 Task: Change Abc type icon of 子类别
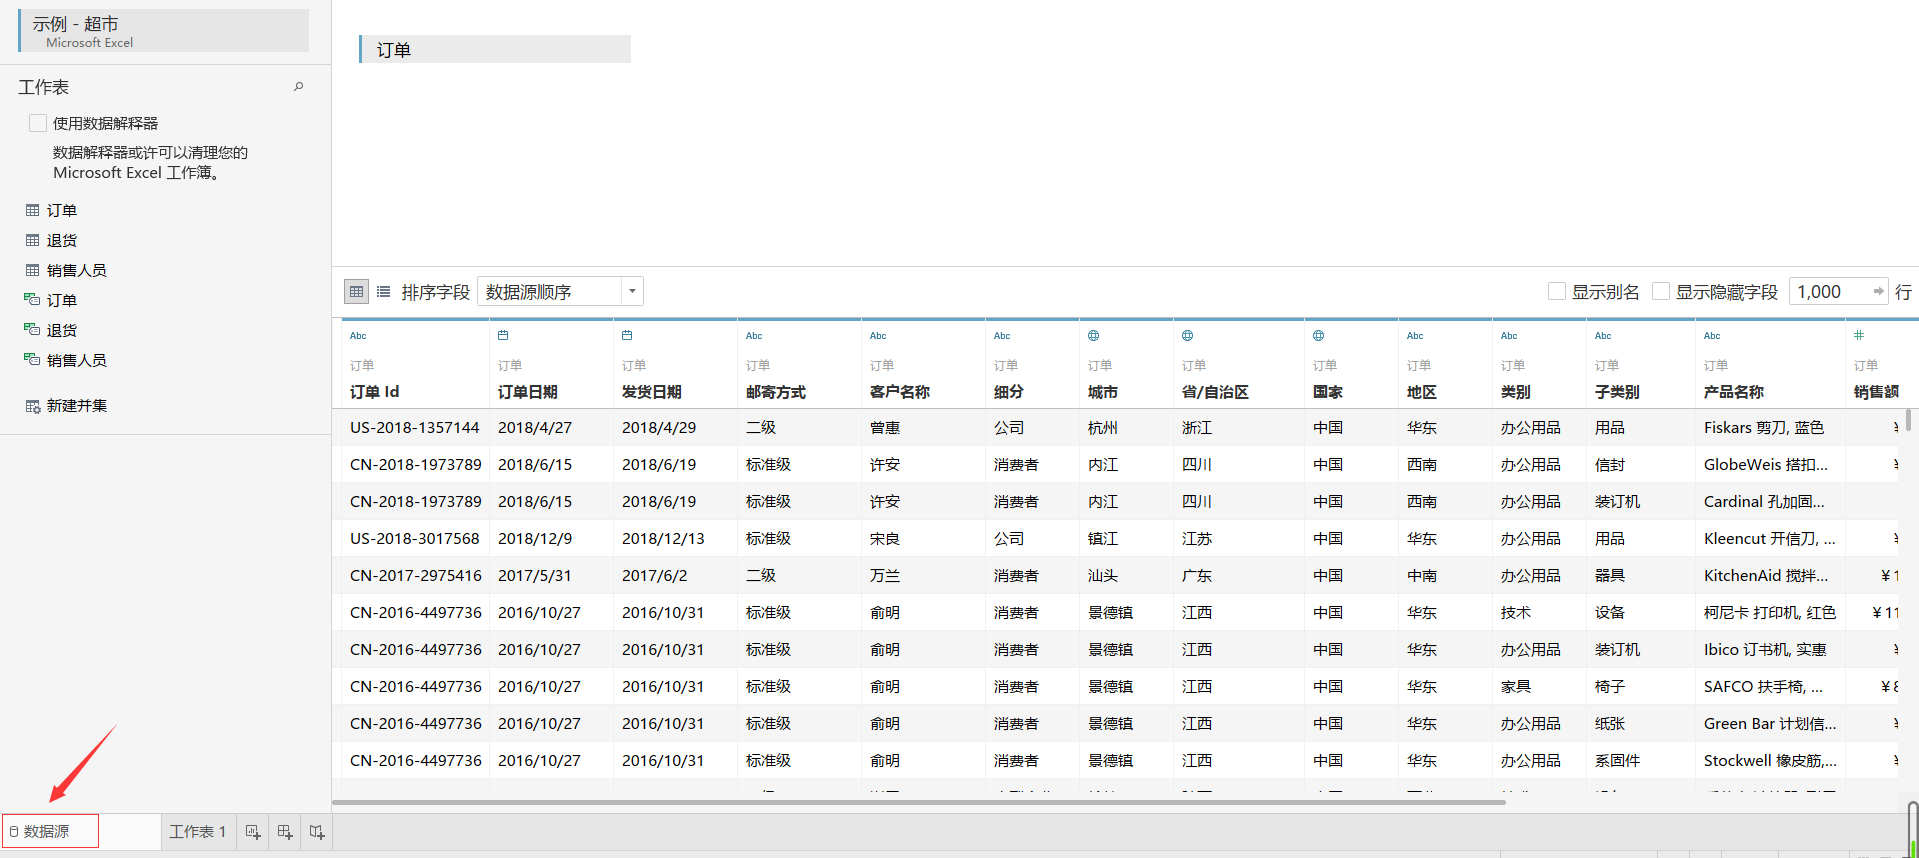pyautogui.click(x=1603, y=336)
